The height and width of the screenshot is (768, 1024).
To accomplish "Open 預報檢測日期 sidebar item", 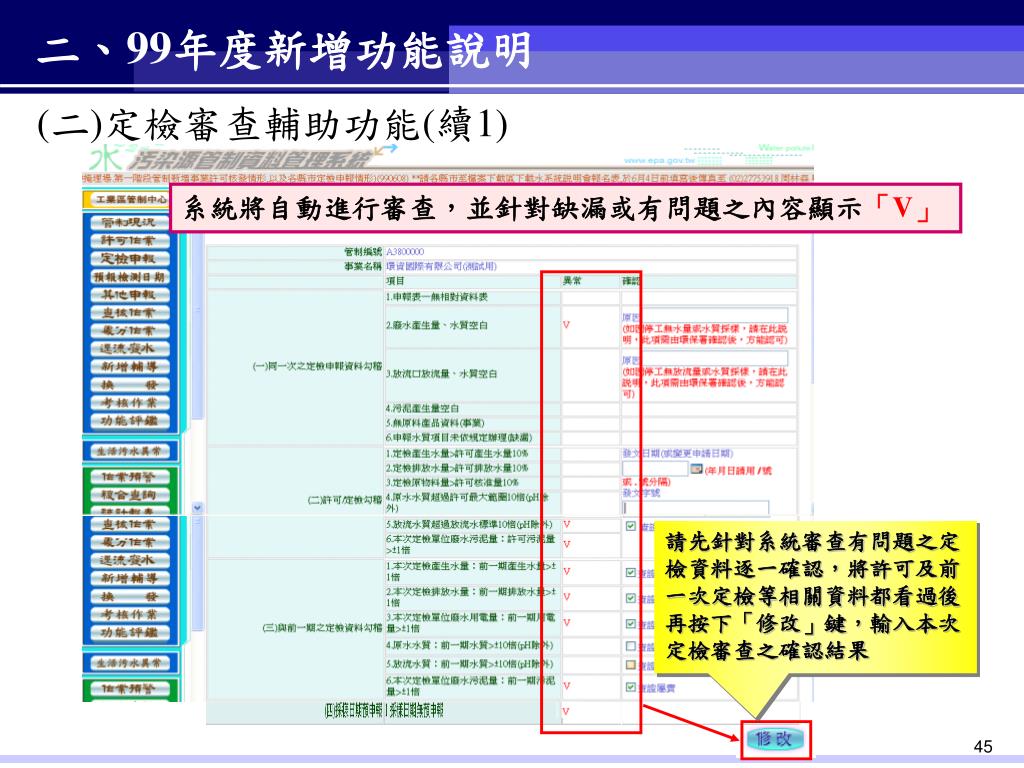I will tap(129, 277).
